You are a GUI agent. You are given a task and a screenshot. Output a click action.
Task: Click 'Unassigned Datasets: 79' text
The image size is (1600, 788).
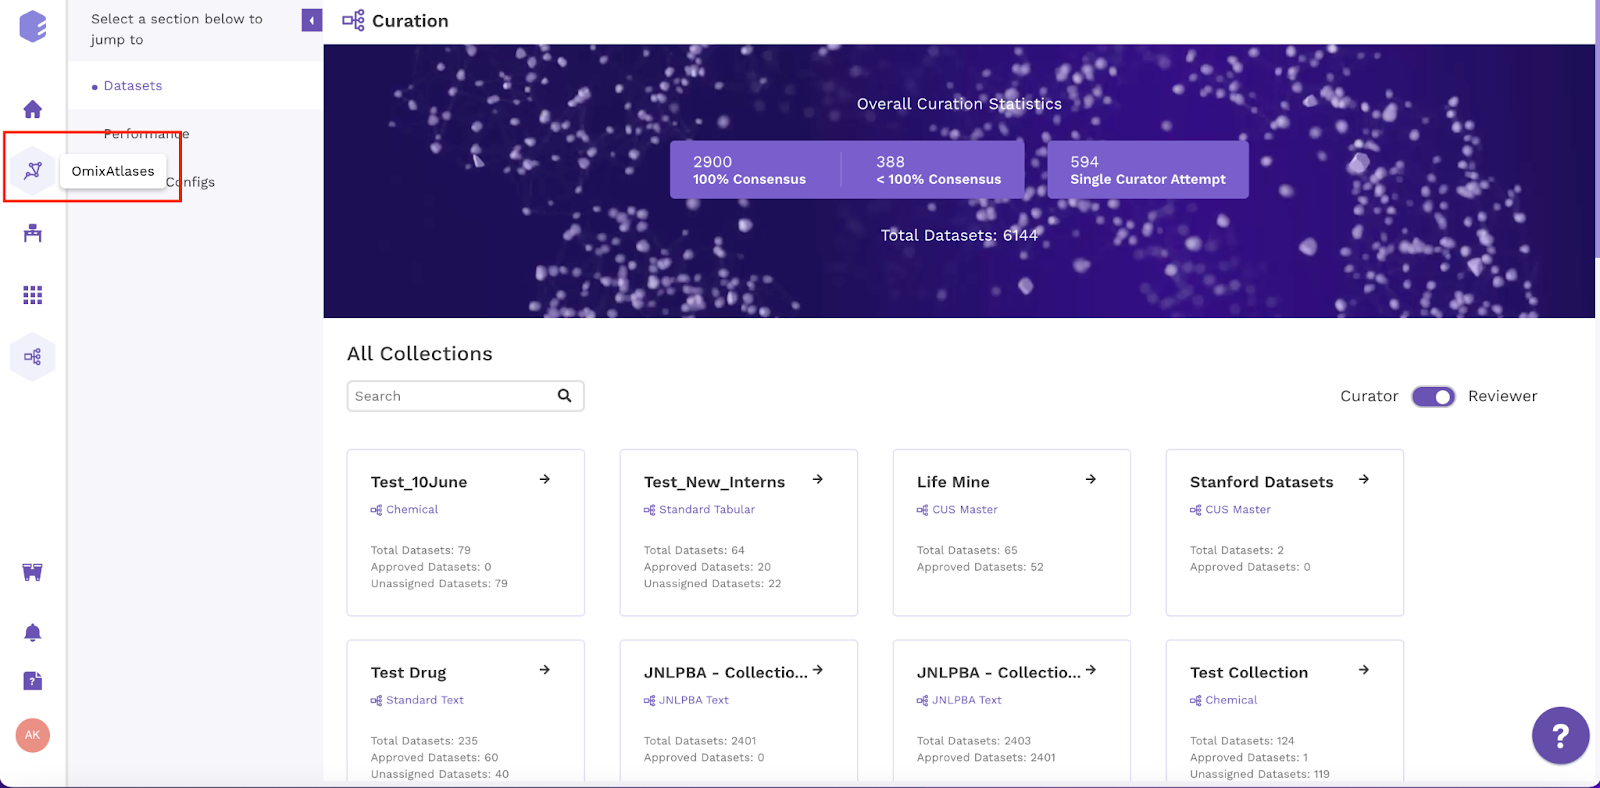point(439,584)
